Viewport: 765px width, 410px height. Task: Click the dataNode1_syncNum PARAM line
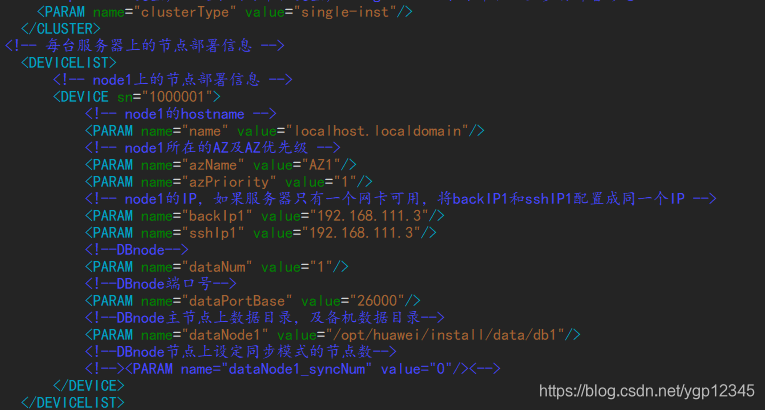coord(293,369)
